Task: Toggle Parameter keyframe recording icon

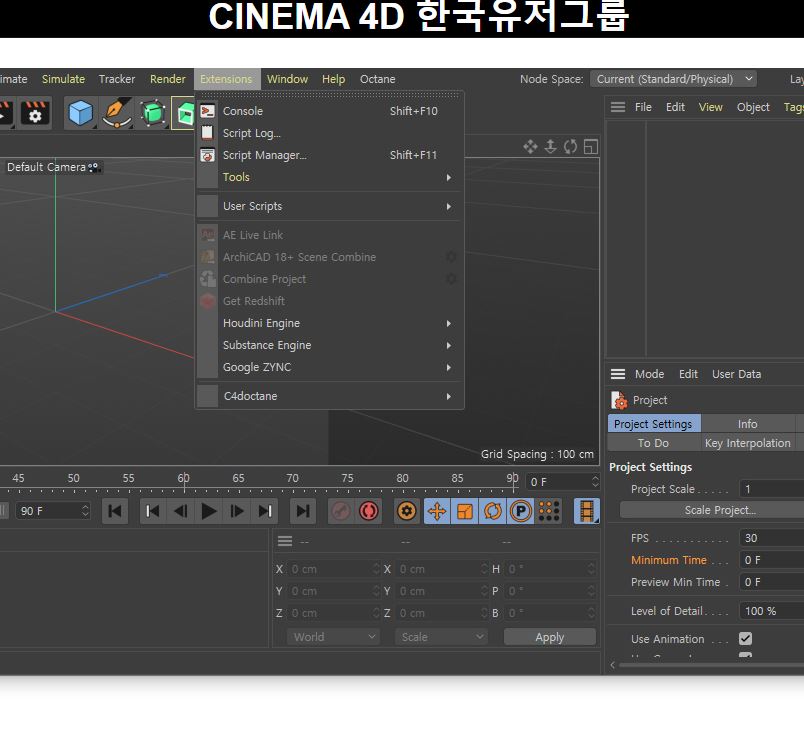Action: [x=520, y=511]
